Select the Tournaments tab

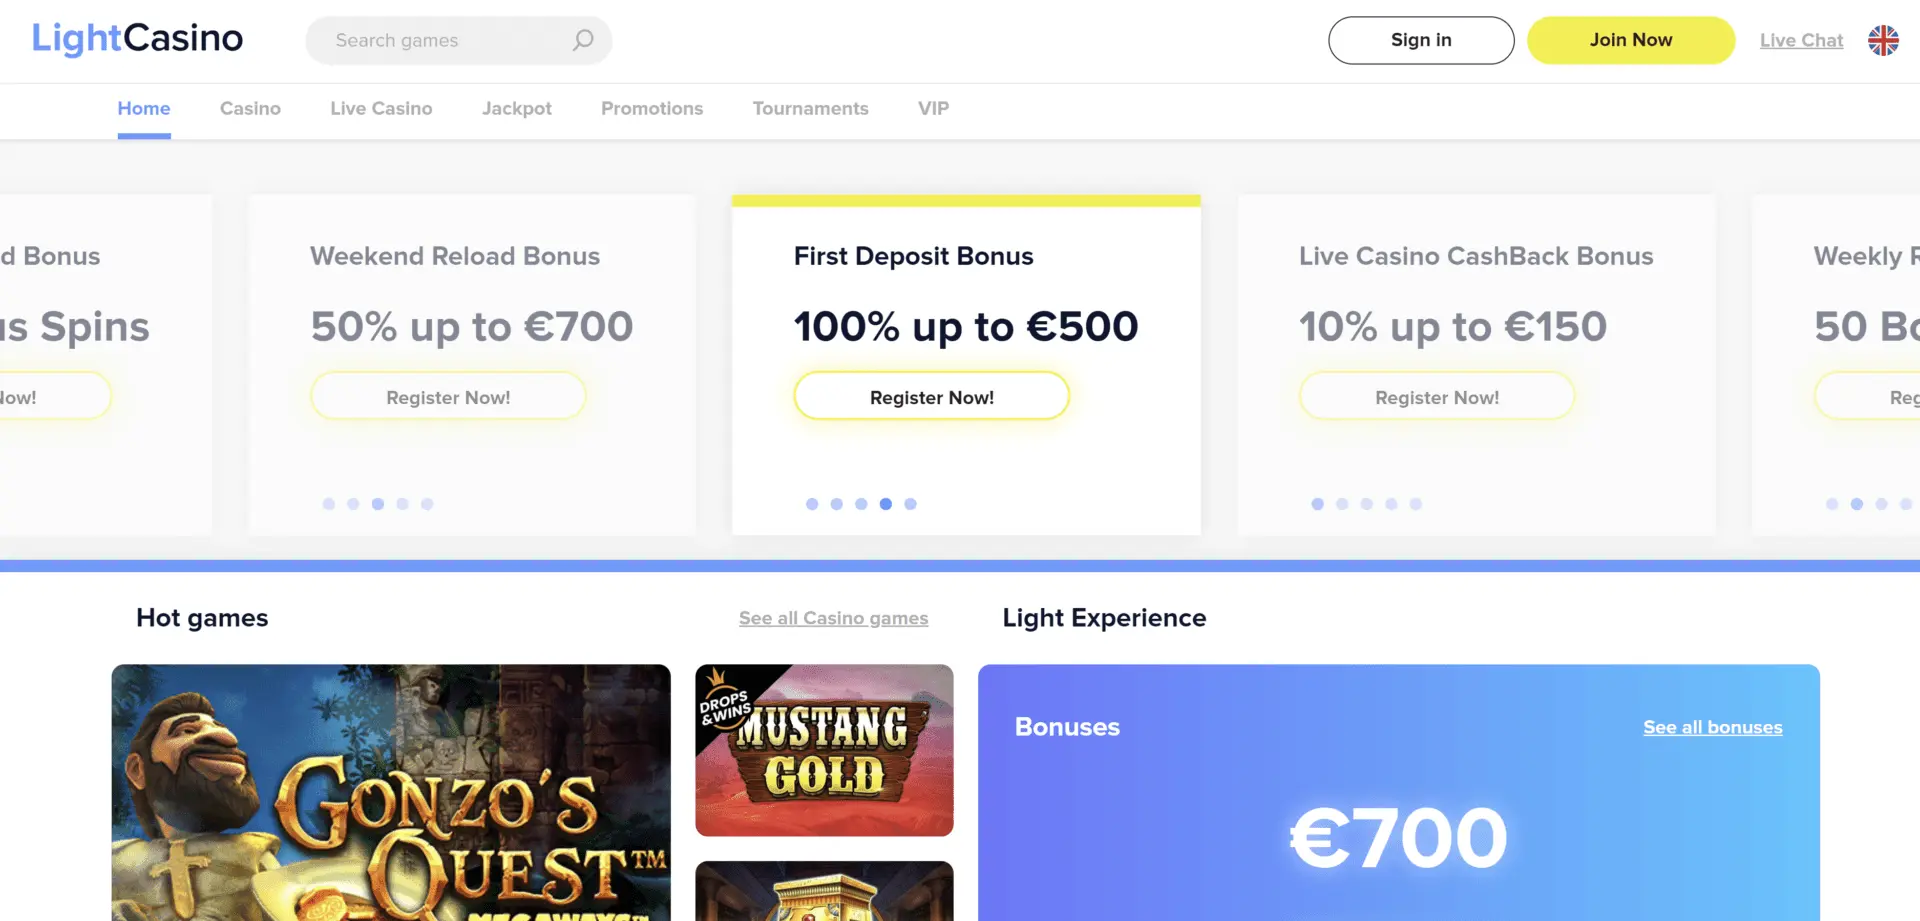(x=811, y=108)
